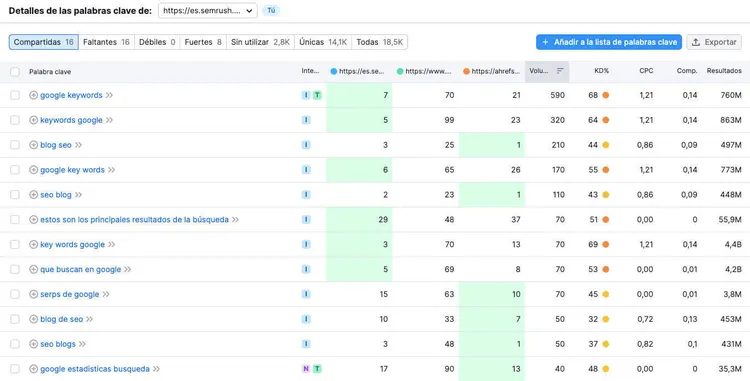Open details arrows after 'blog seo'
The width and height of the screenshot is (750, 381).
coord(78,145)
